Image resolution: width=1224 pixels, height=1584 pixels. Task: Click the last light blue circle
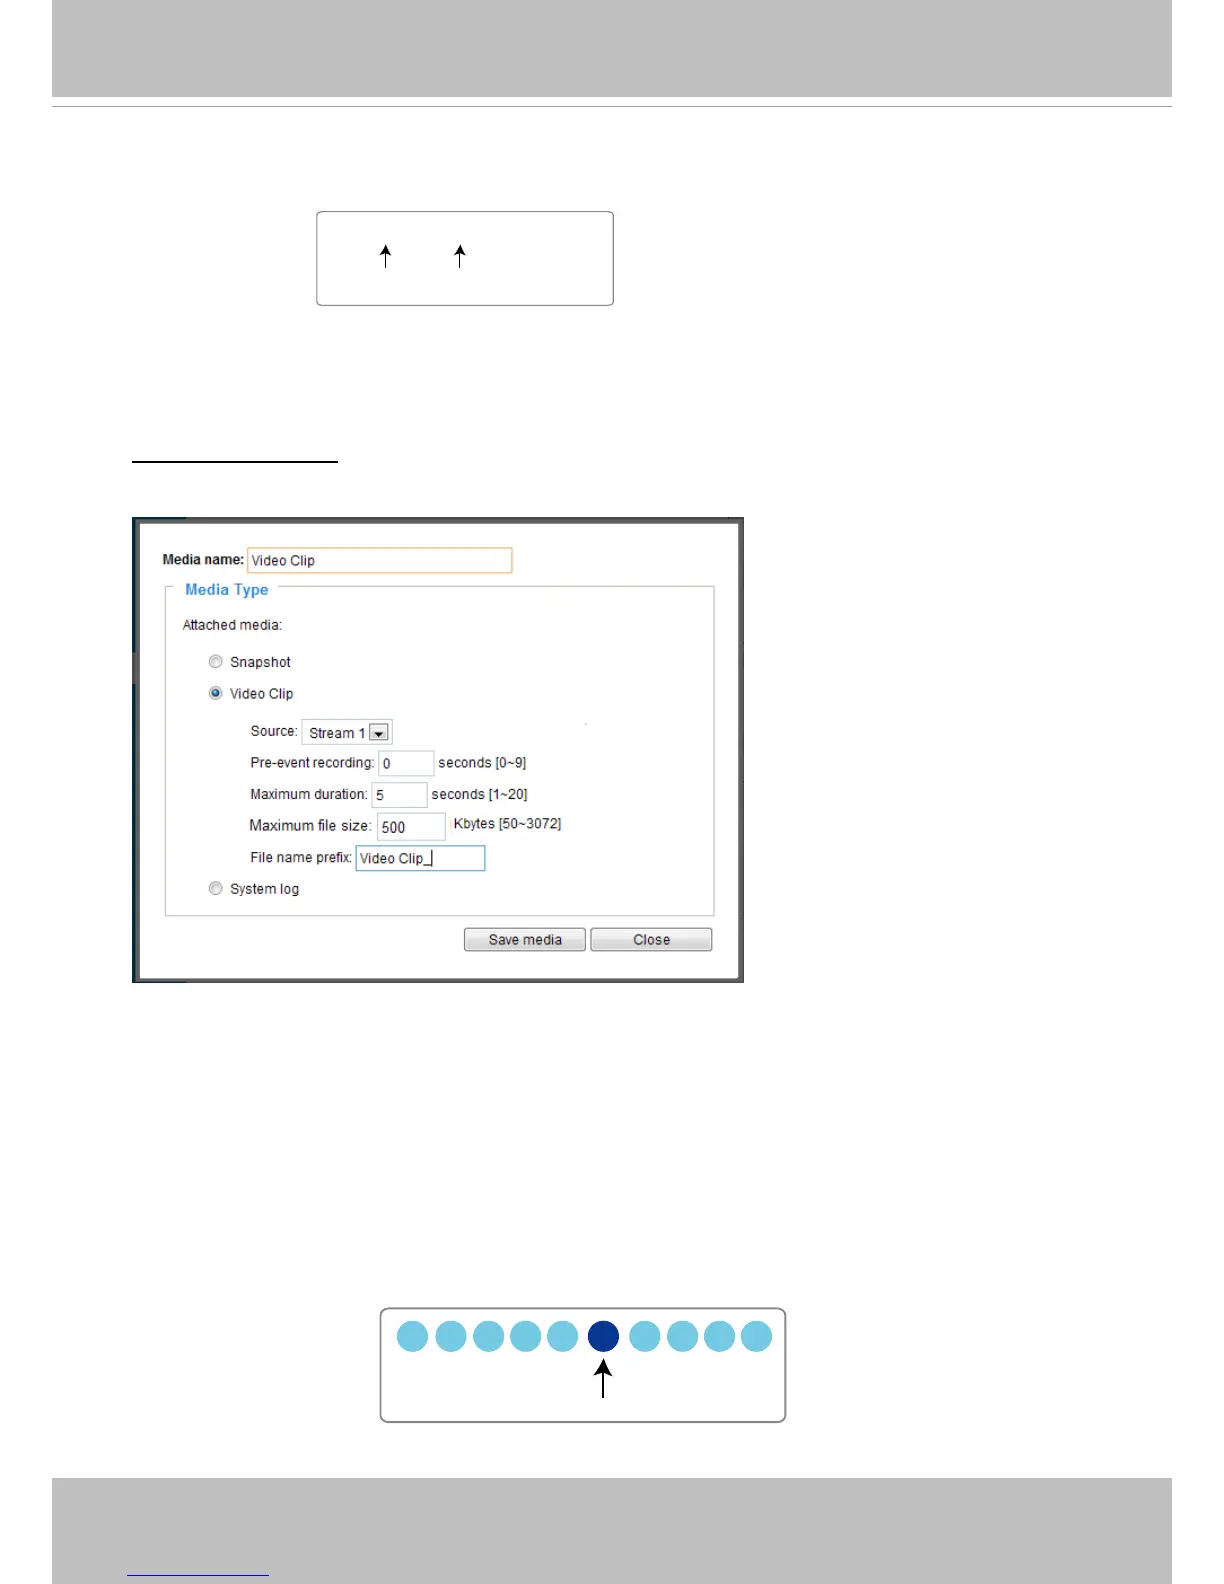pyautogui.click(x=756, y=1336)
